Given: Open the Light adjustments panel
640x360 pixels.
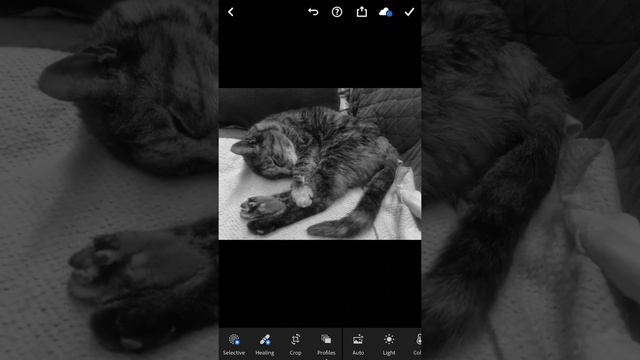Looking at the screenshot, I should [389, 344].
